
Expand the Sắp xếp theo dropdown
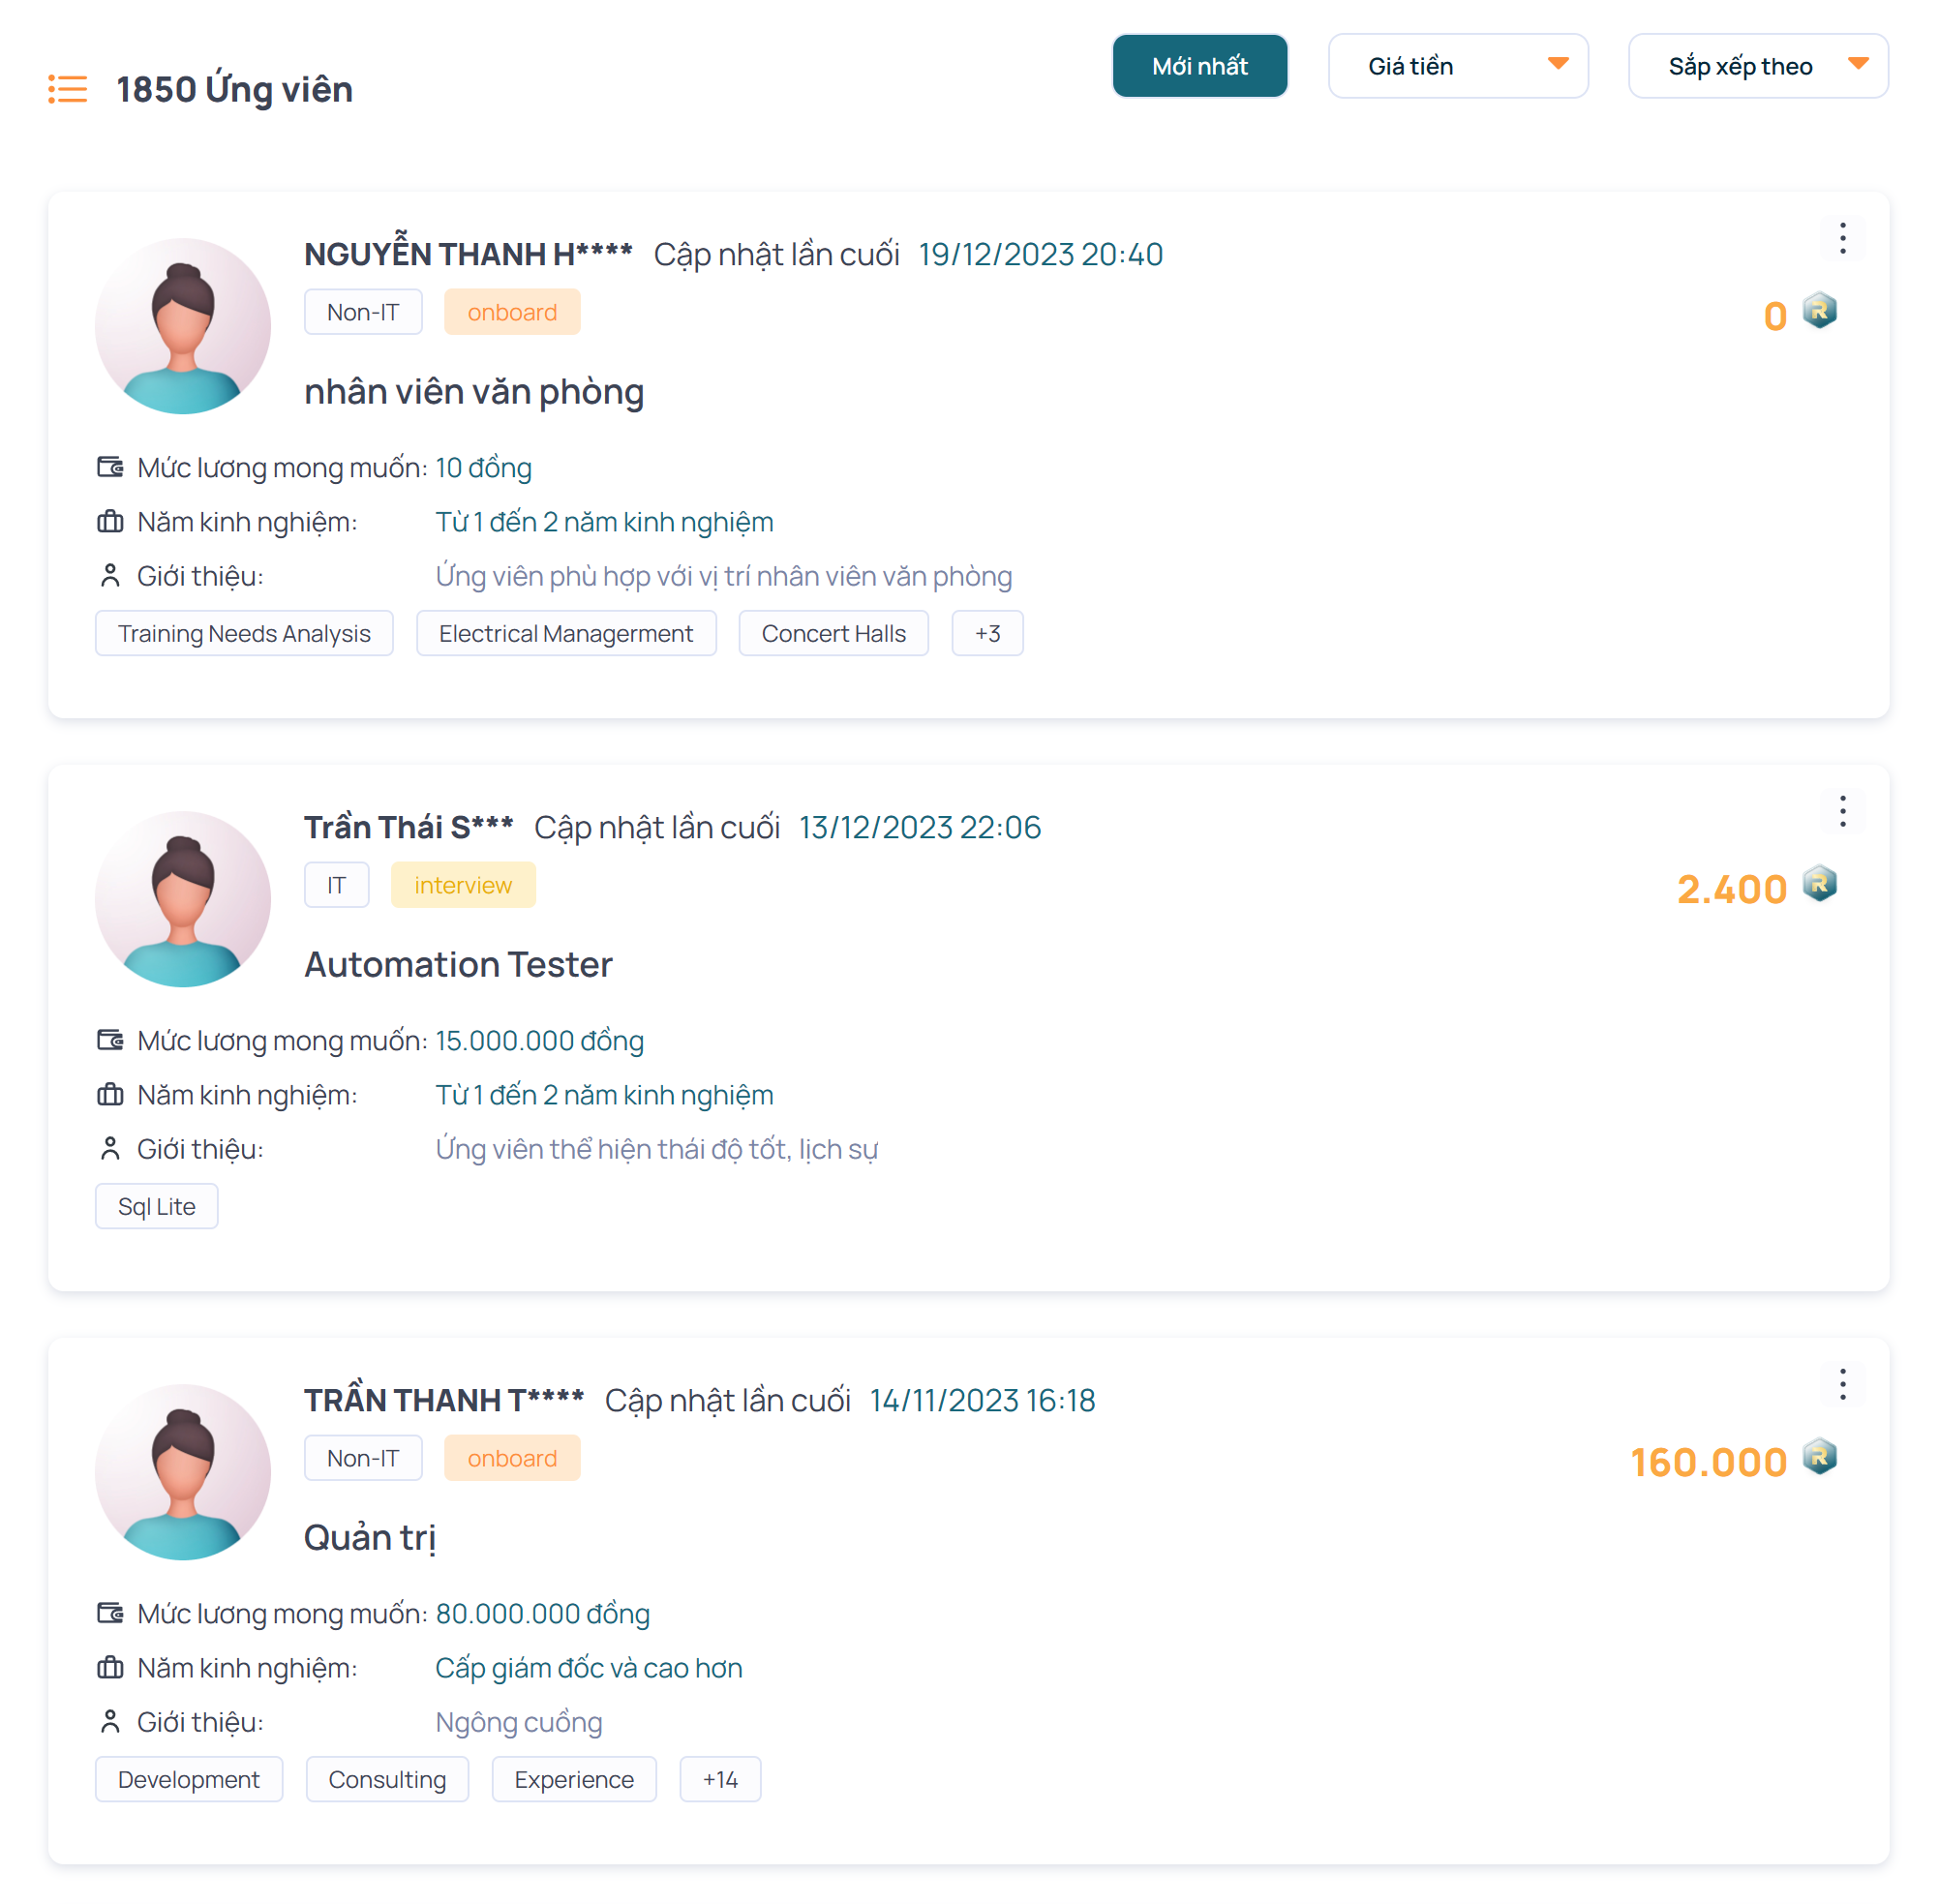(x=1757, y=66)
